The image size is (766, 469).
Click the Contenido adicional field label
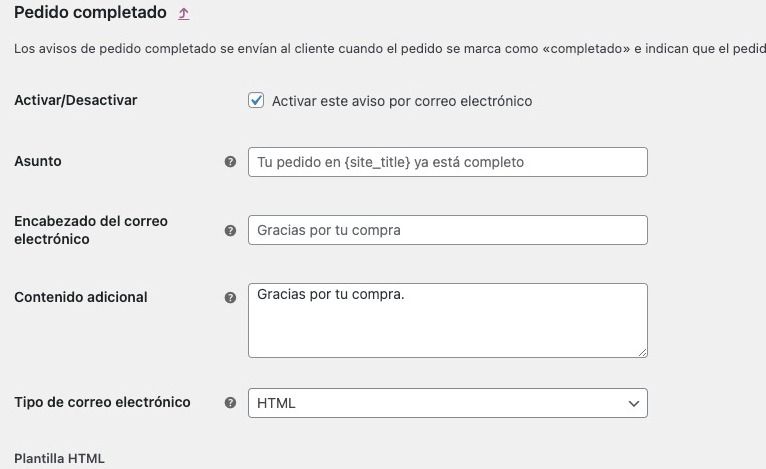81,297
